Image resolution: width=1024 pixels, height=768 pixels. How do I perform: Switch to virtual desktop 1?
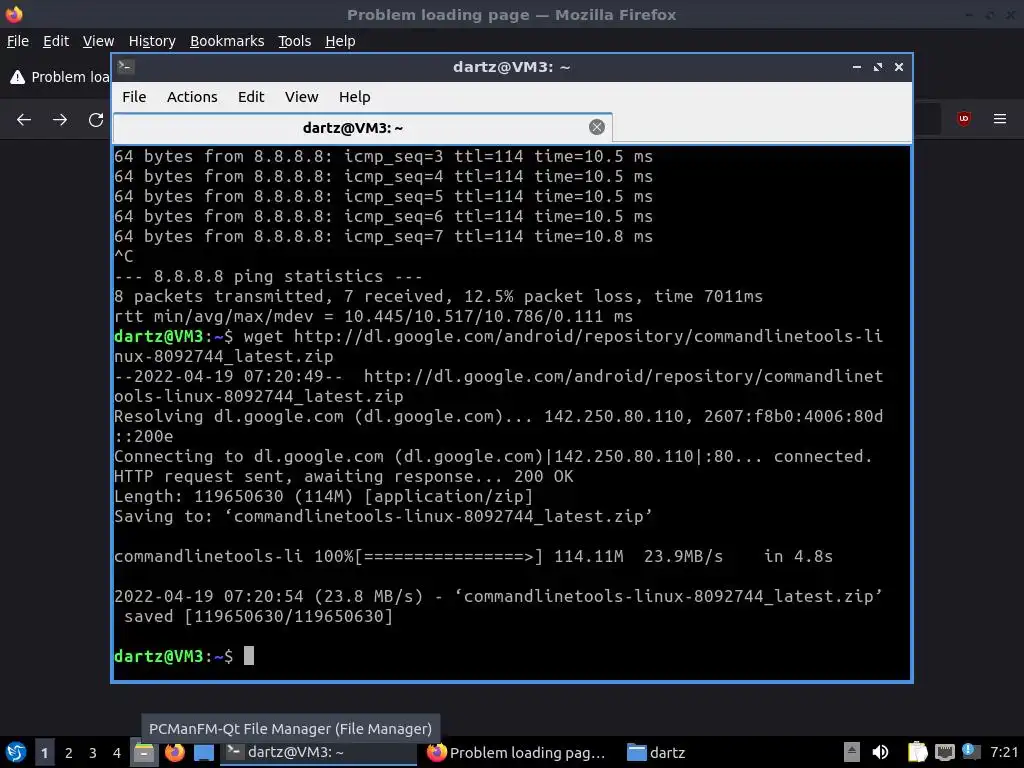tap(44, 753)
